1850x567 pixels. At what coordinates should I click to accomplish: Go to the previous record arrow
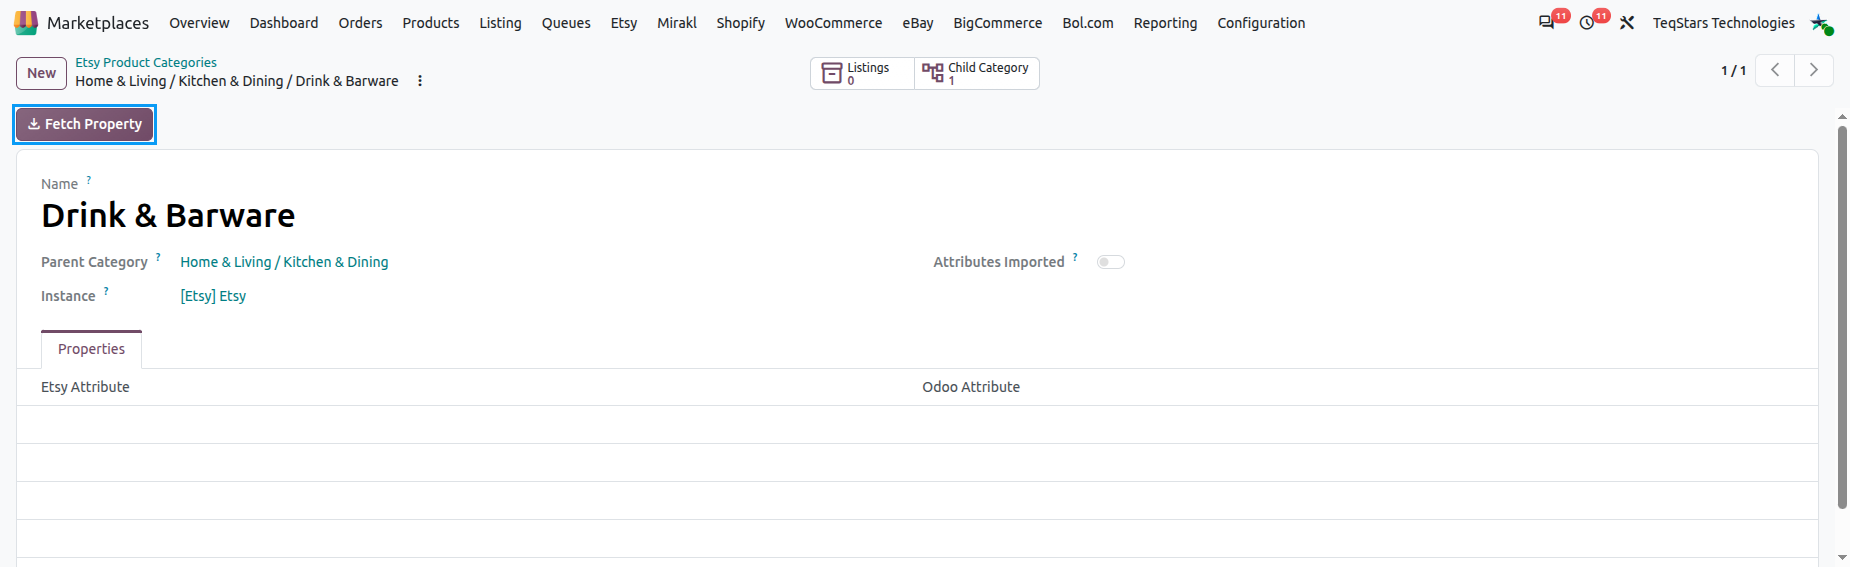pos(1775,70)
